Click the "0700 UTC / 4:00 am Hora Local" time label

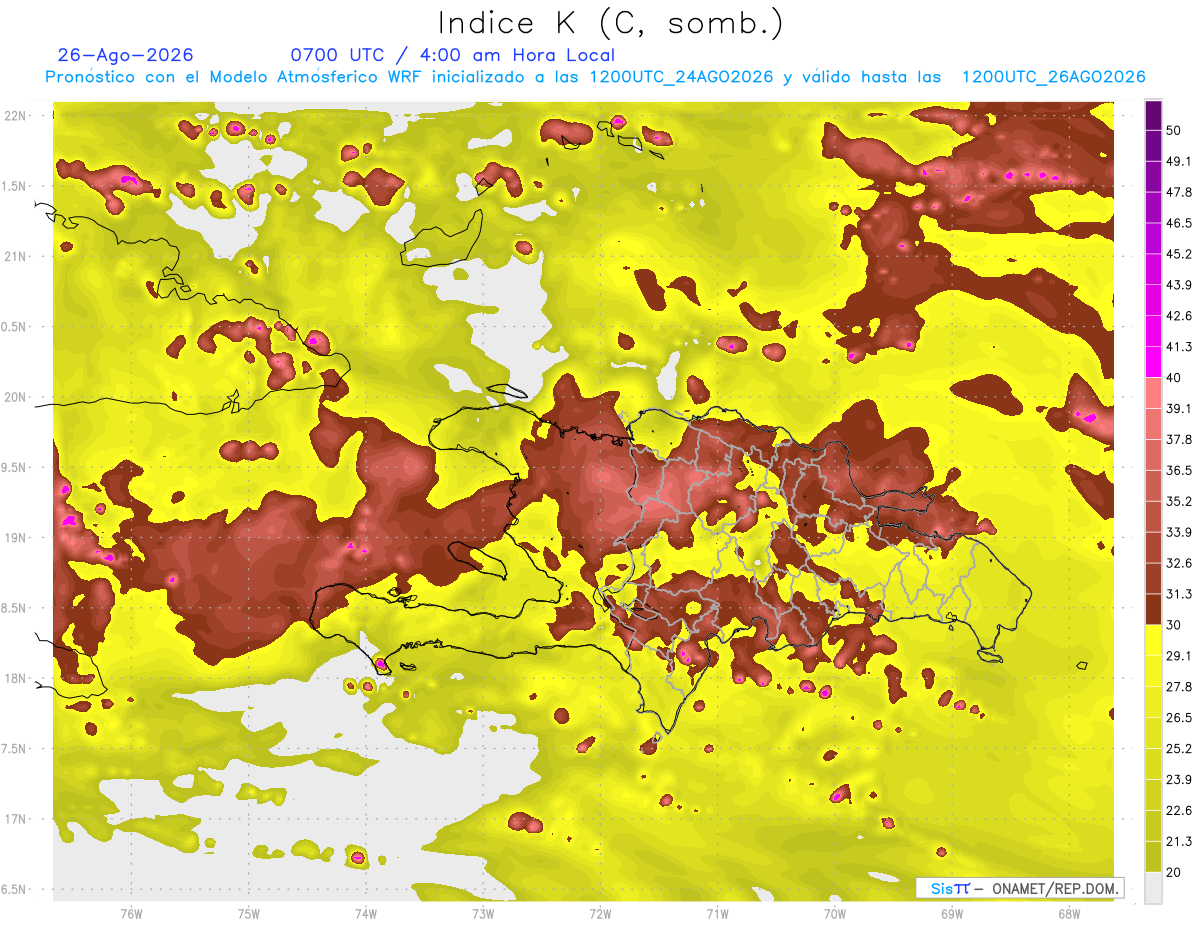pos(452,55)
